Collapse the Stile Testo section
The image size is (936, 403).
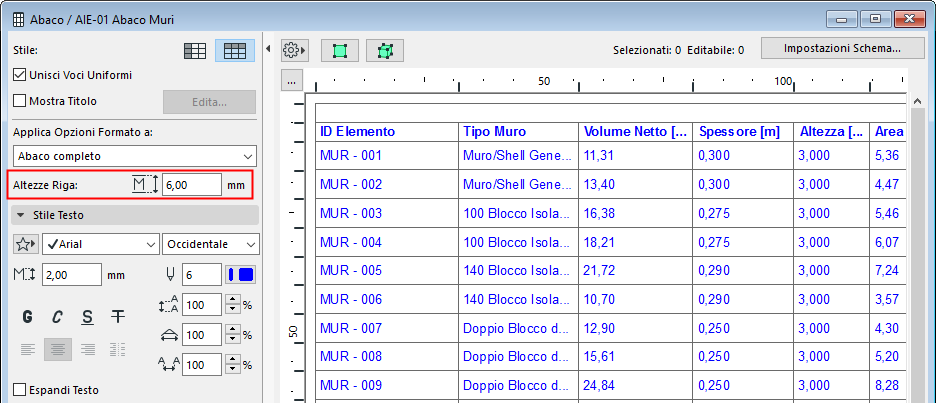(135, 214)
